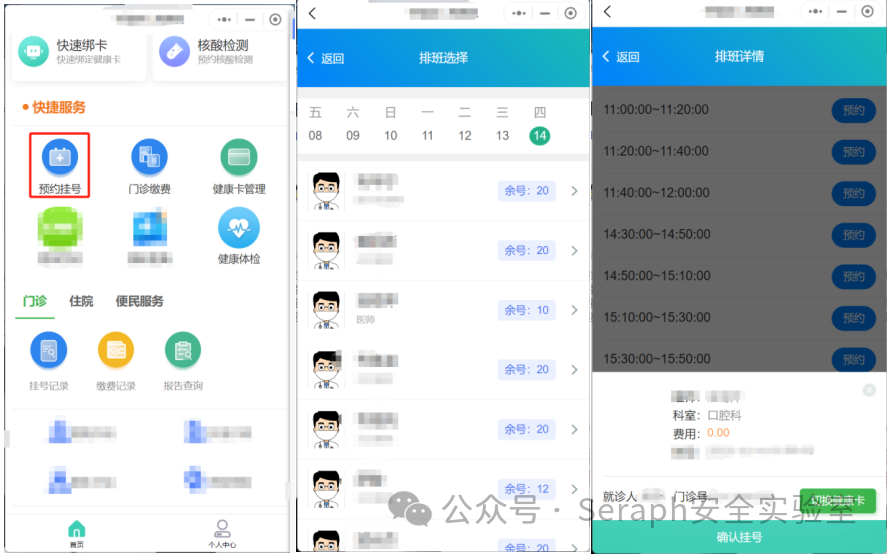Viewport: 894px width, 556px height.
Task: Expand chevron beside 余号: 10
Action: pos(574,310)
